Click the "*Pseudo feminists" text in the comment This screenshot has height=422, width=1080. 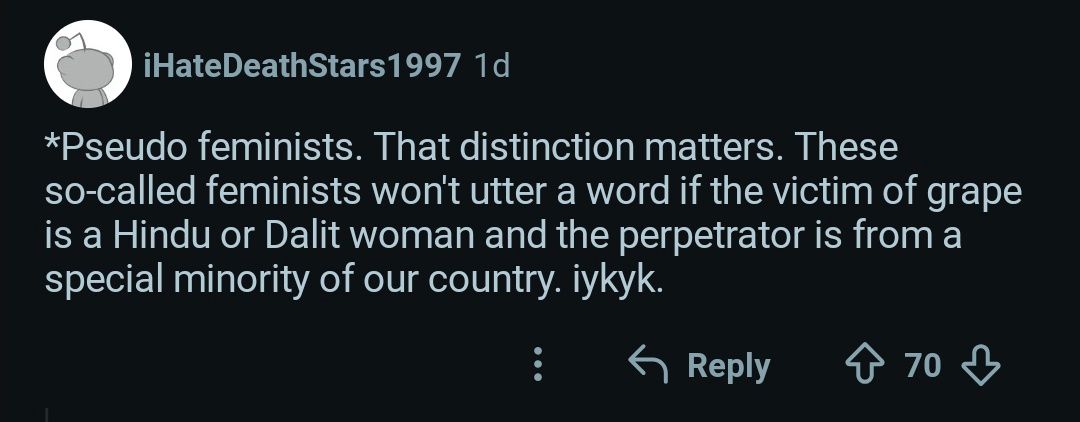tap(183, 149)
